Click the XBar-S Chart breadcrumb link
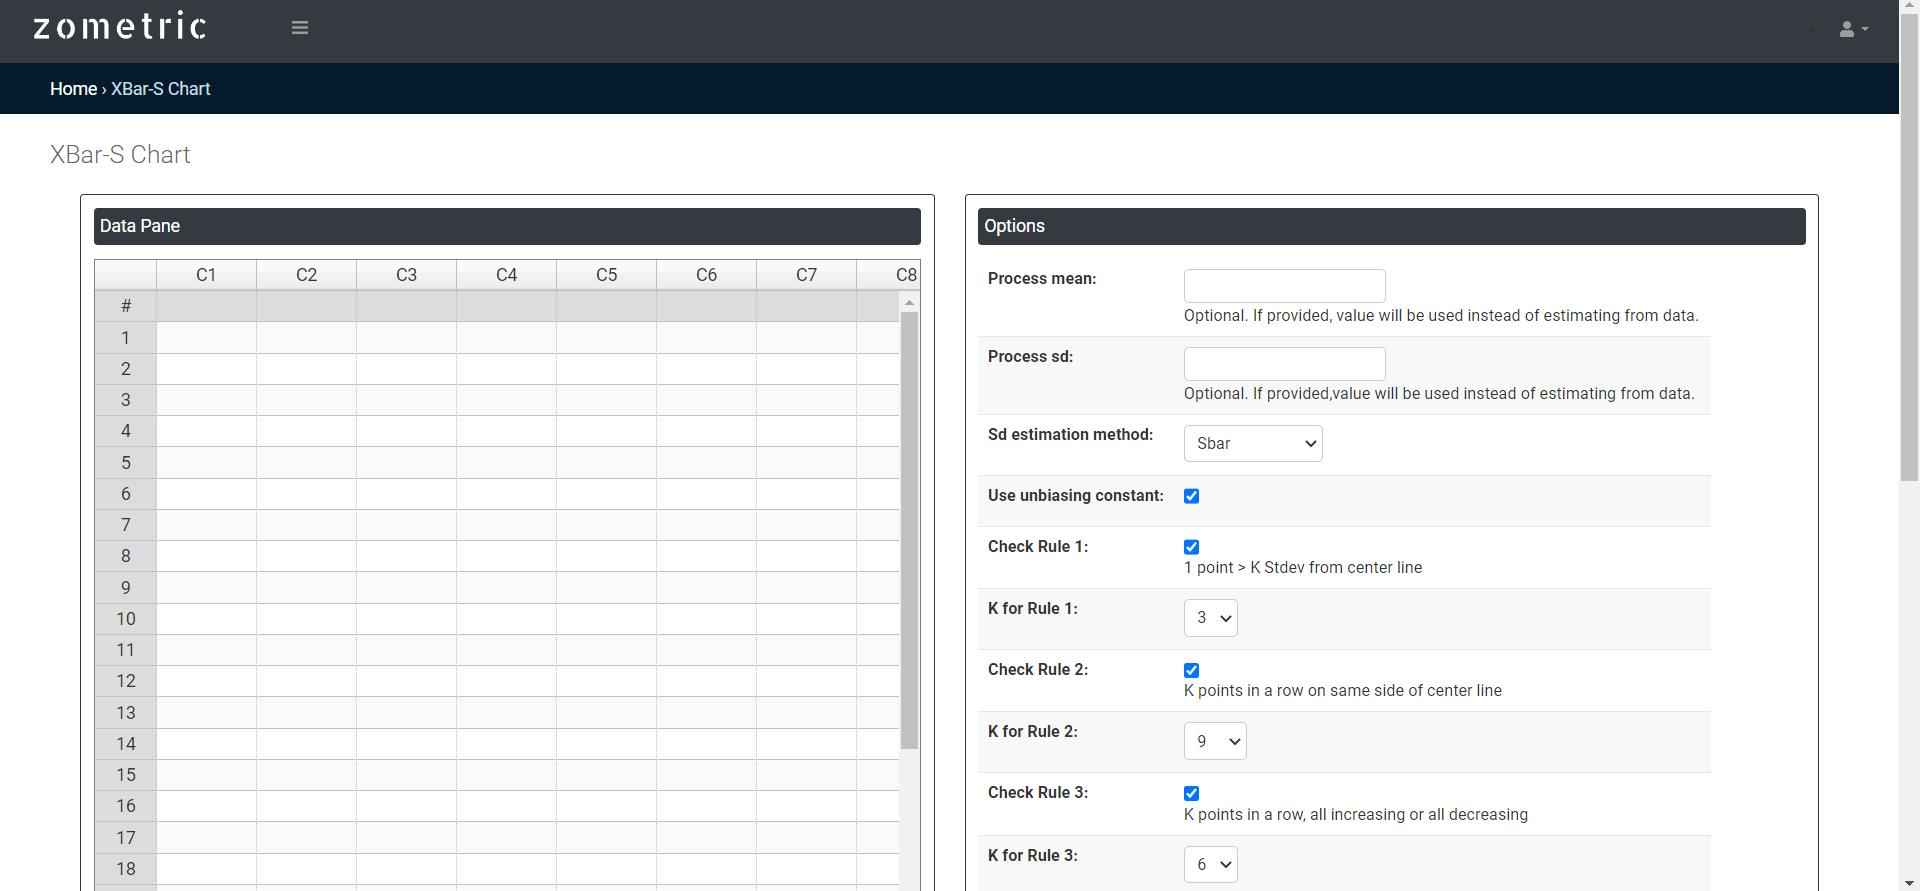The image size is (1920, 891). click(160, 89)
